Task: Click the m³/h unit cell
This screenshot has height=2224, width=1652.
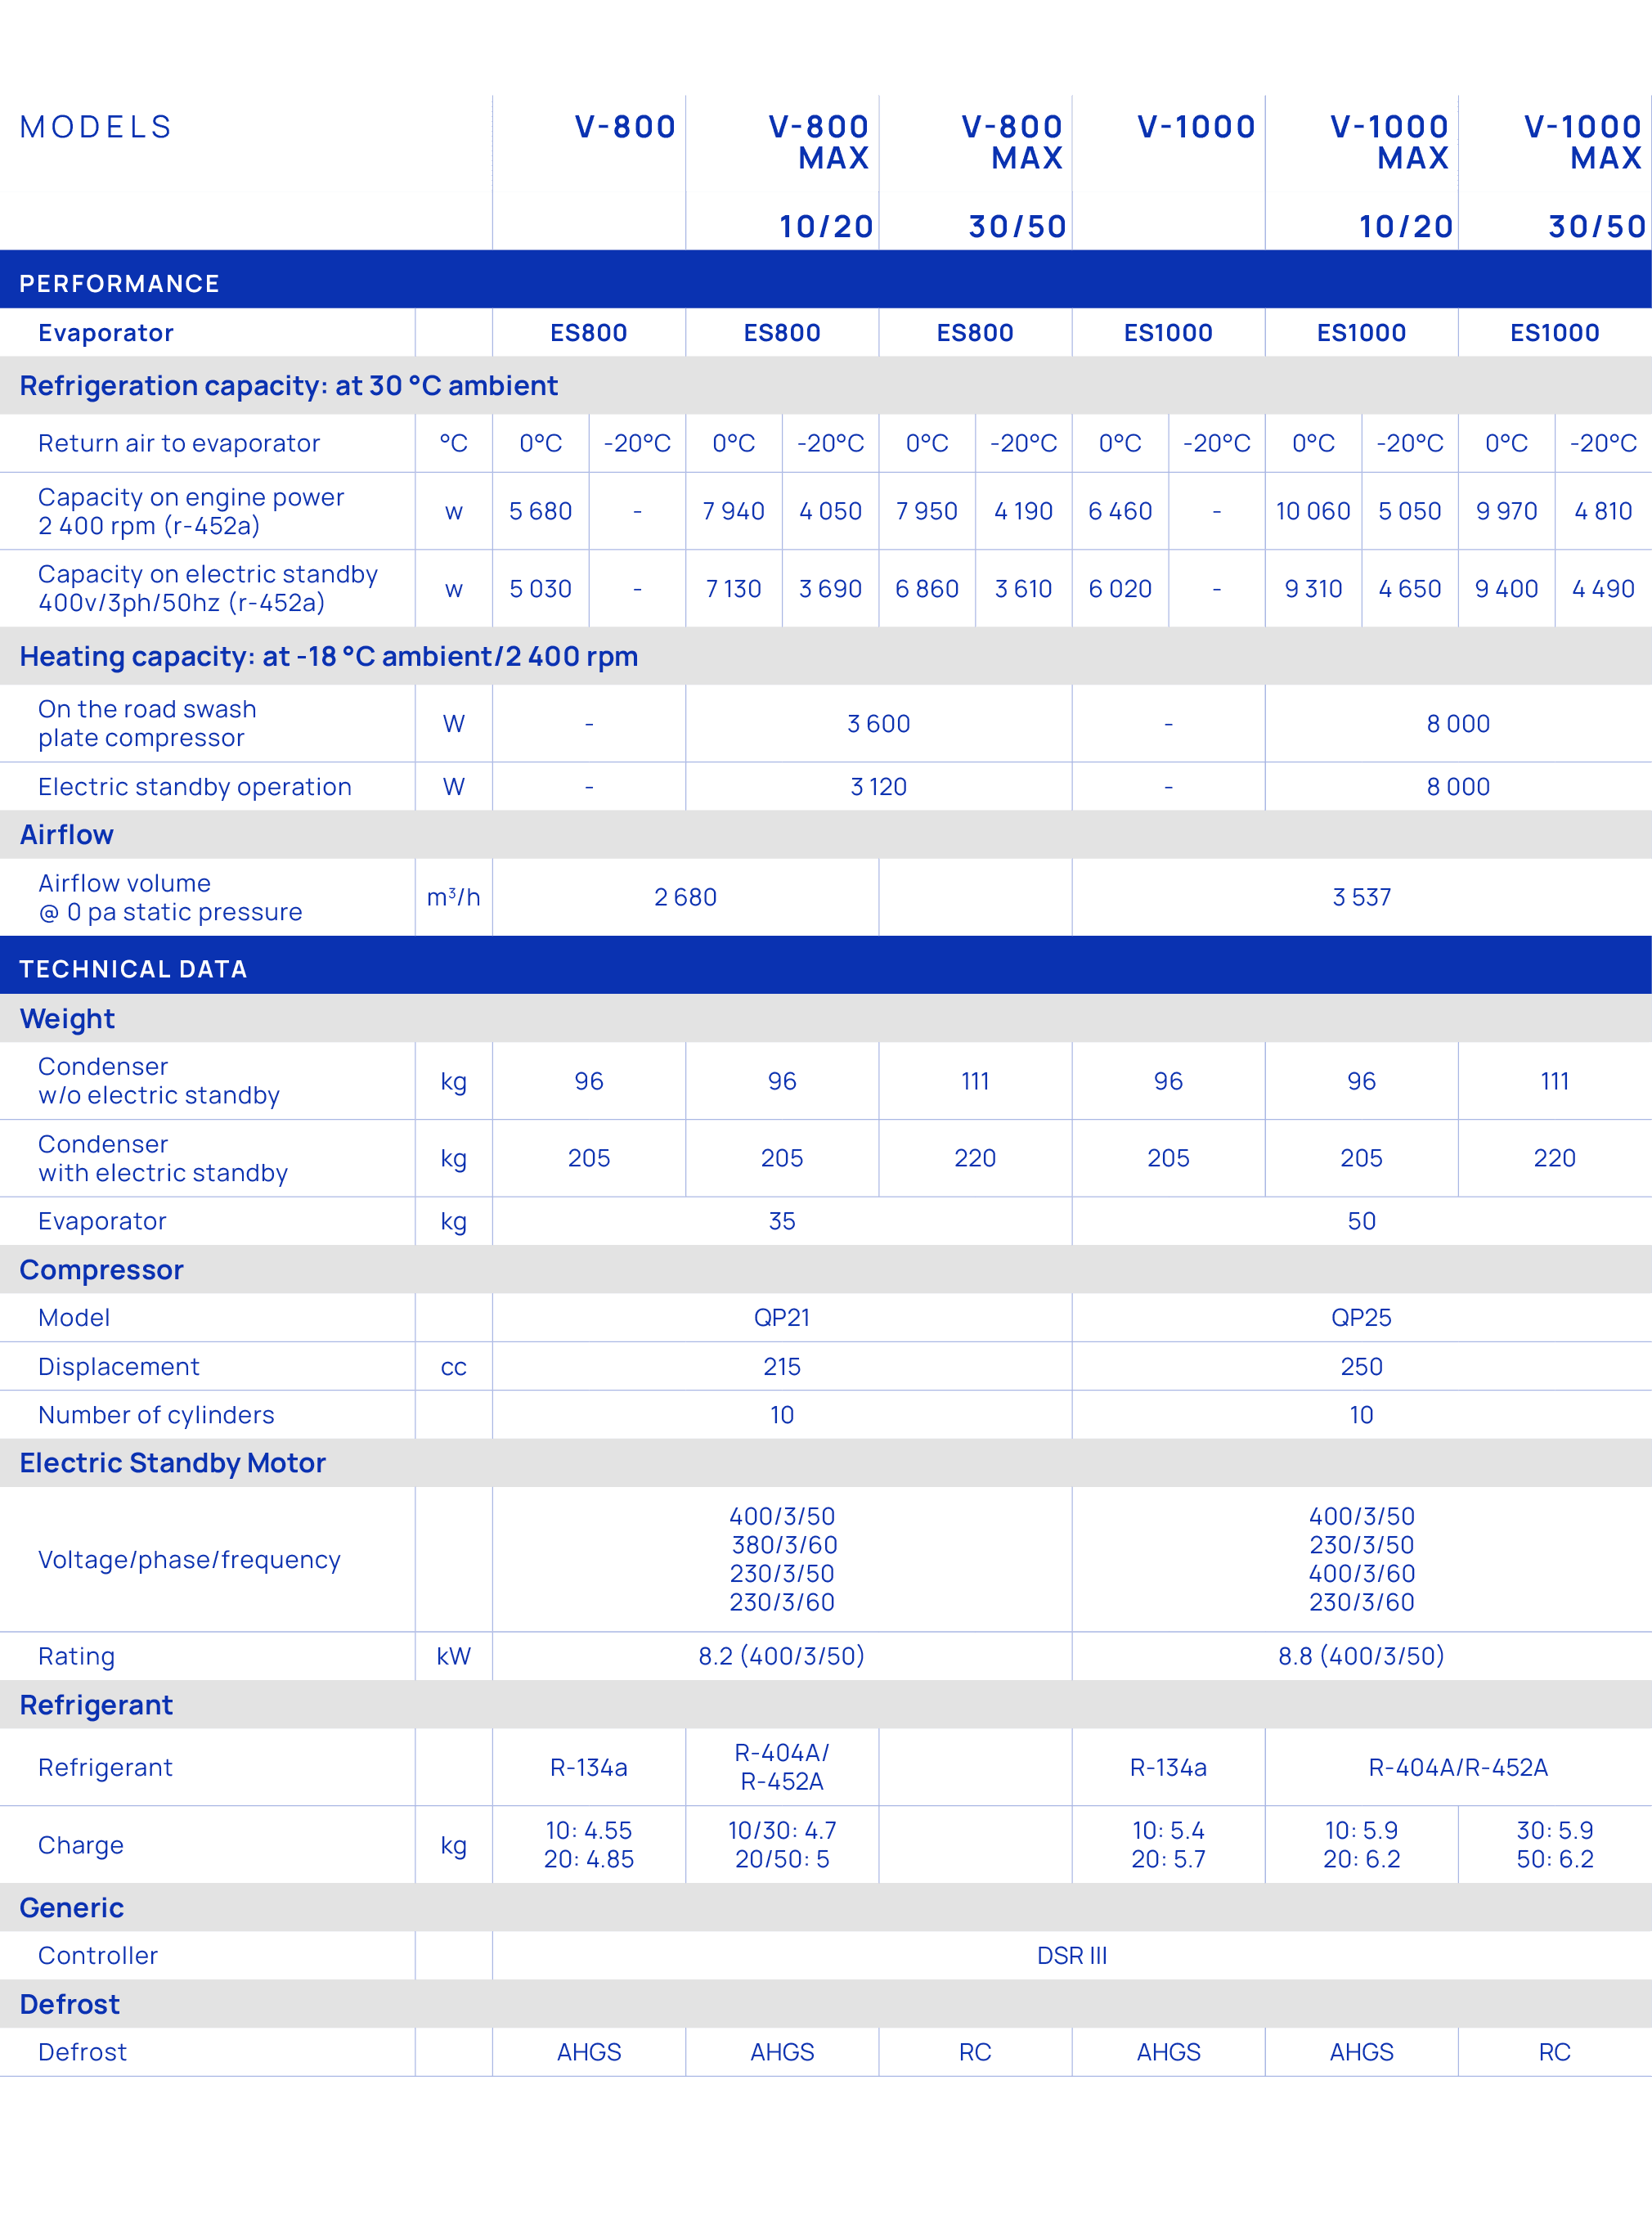Action: pos(453,898)
